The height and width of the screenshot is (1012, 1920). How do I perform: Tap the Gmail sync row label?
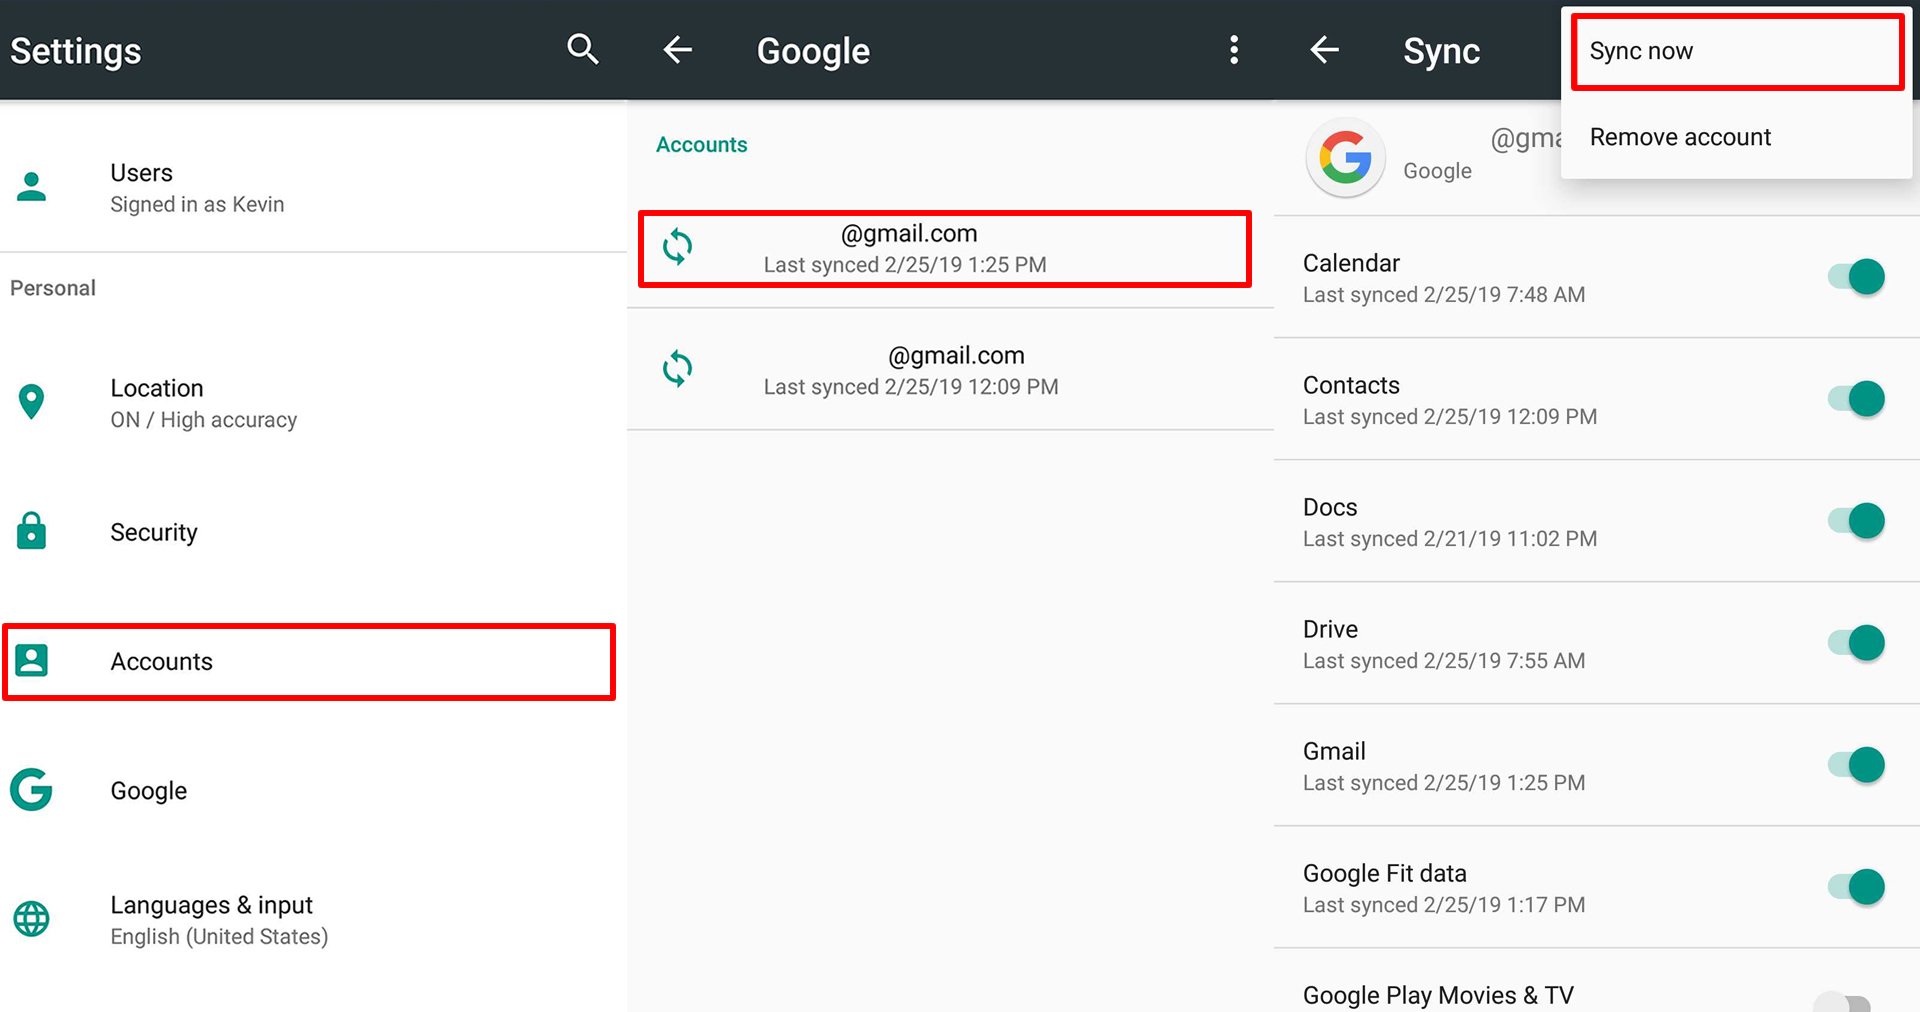tap(1334, 751)
